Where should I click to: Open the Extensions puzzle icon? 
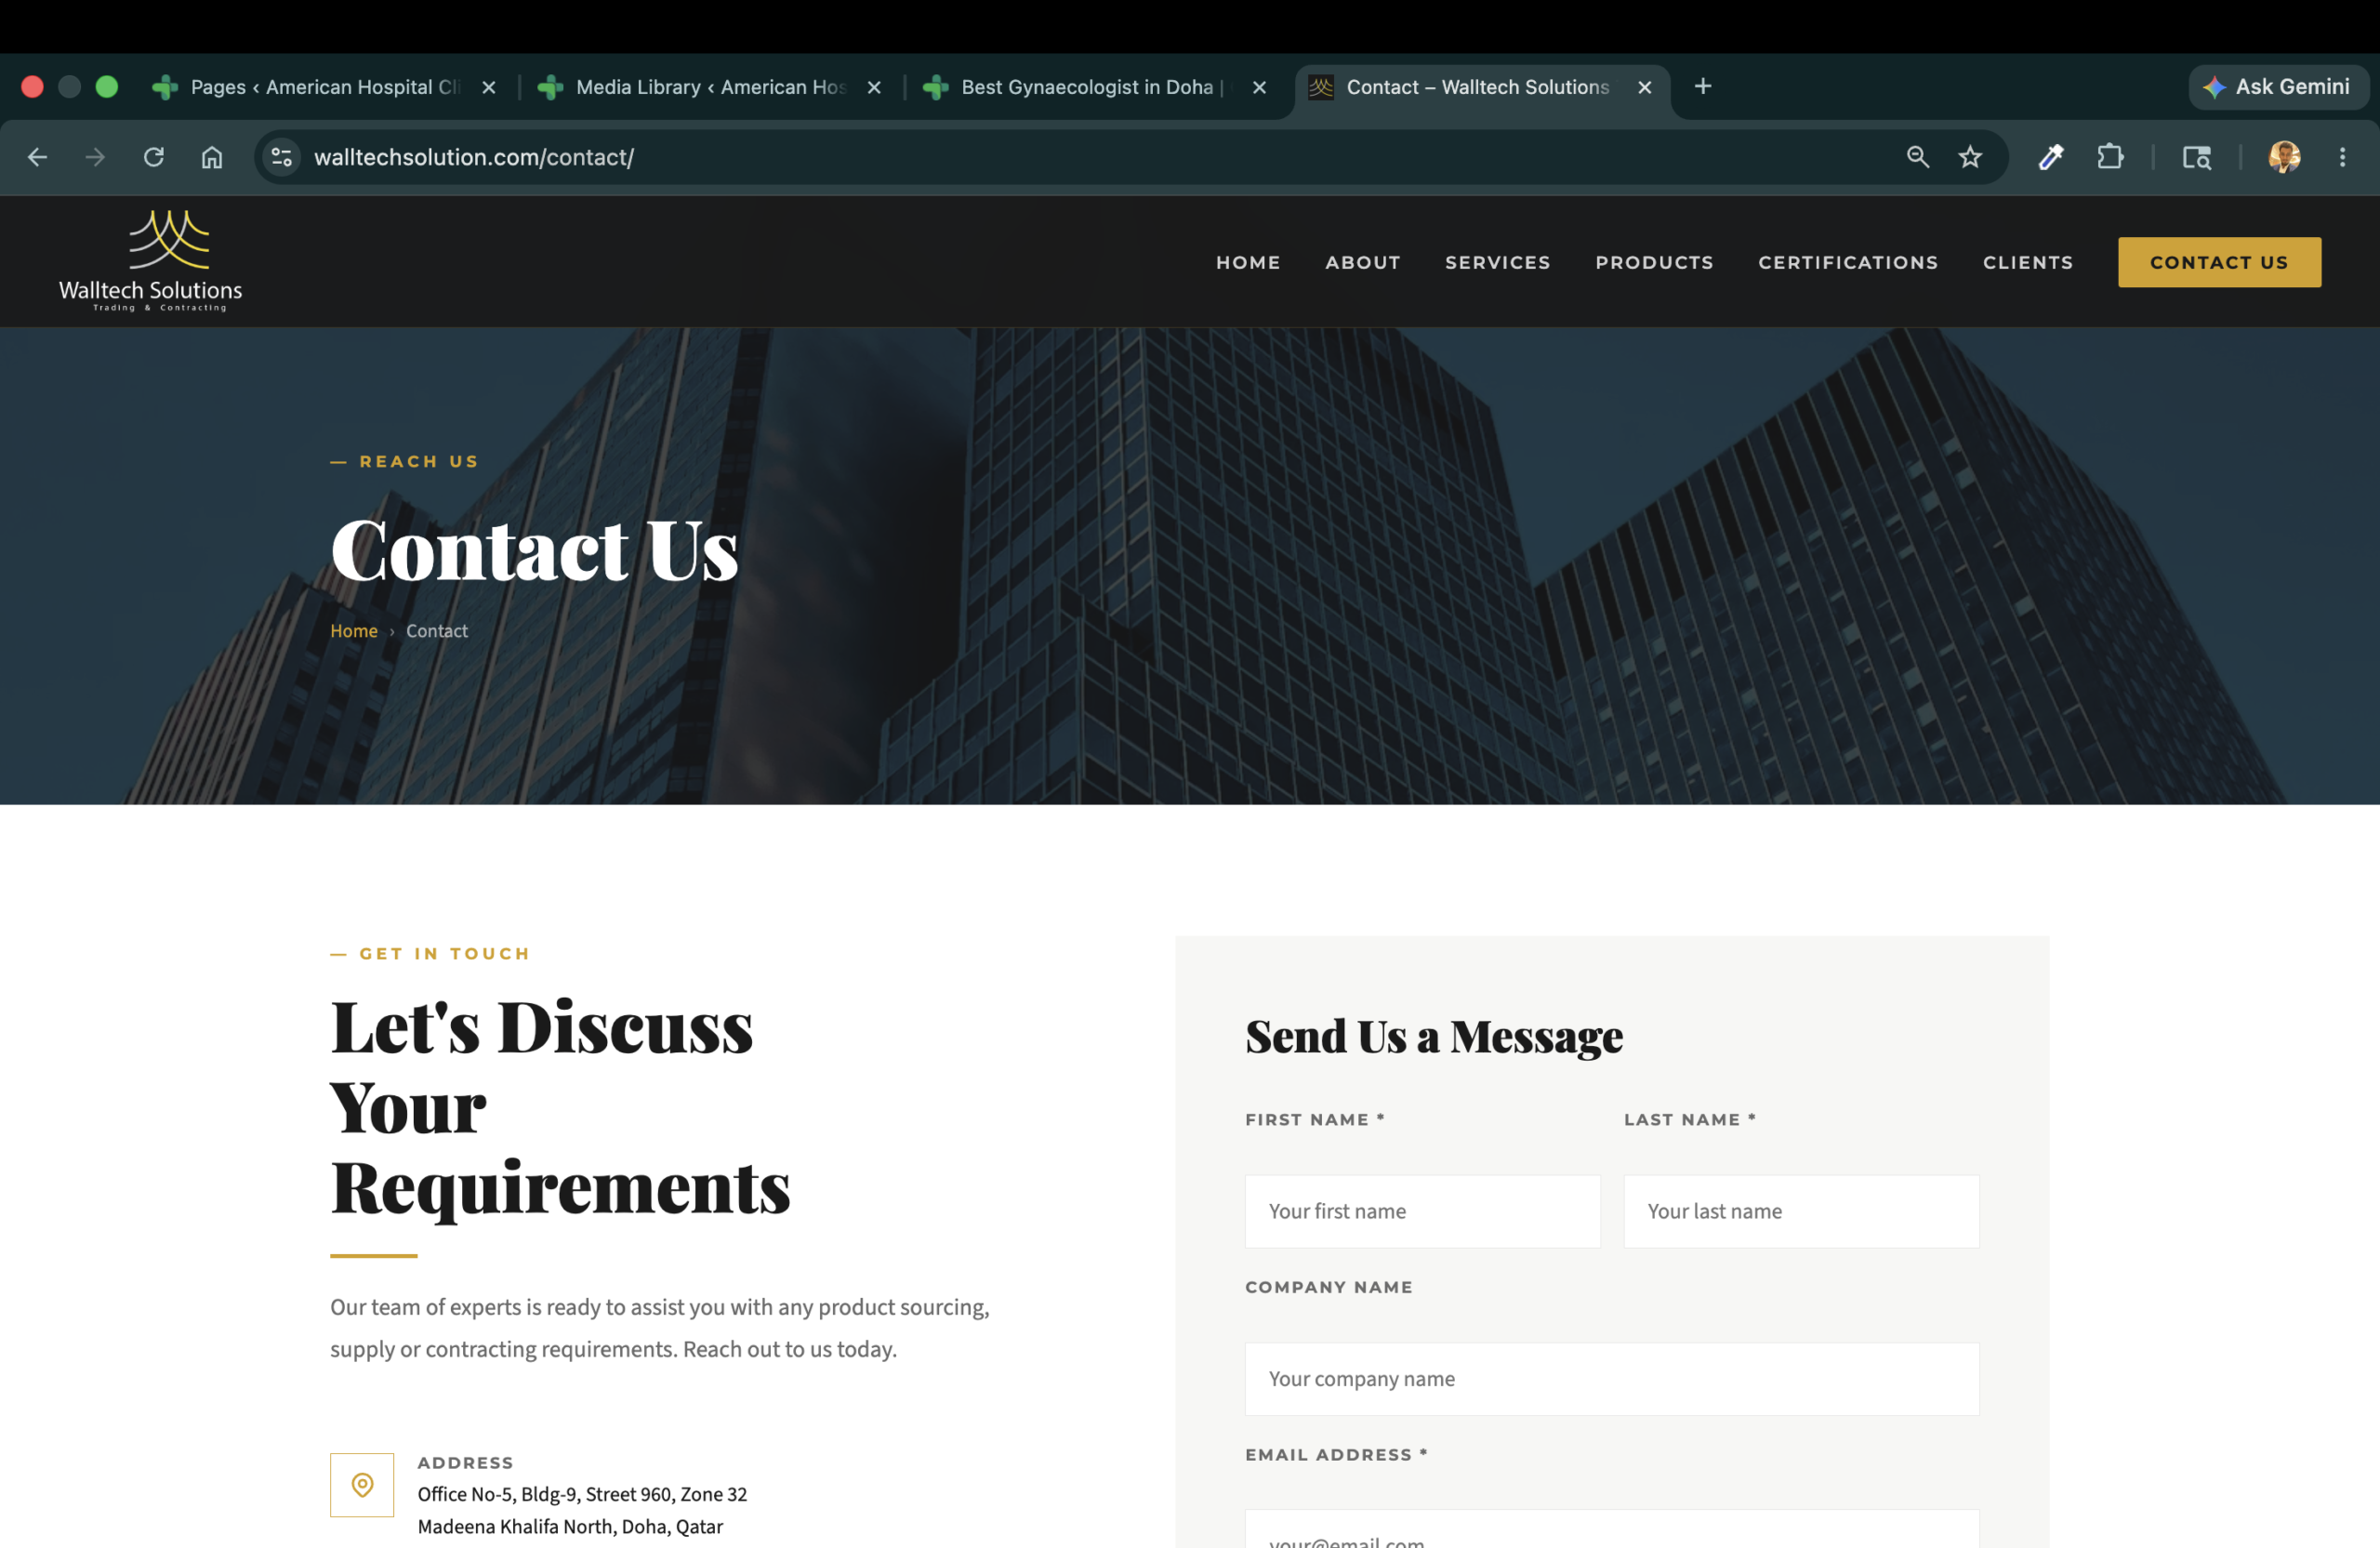pos(2110,157)
